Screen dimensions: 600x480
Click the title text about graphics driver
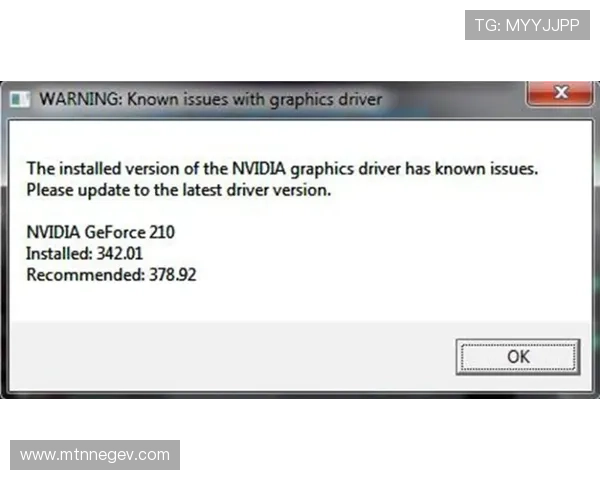[x=211, y=100]
